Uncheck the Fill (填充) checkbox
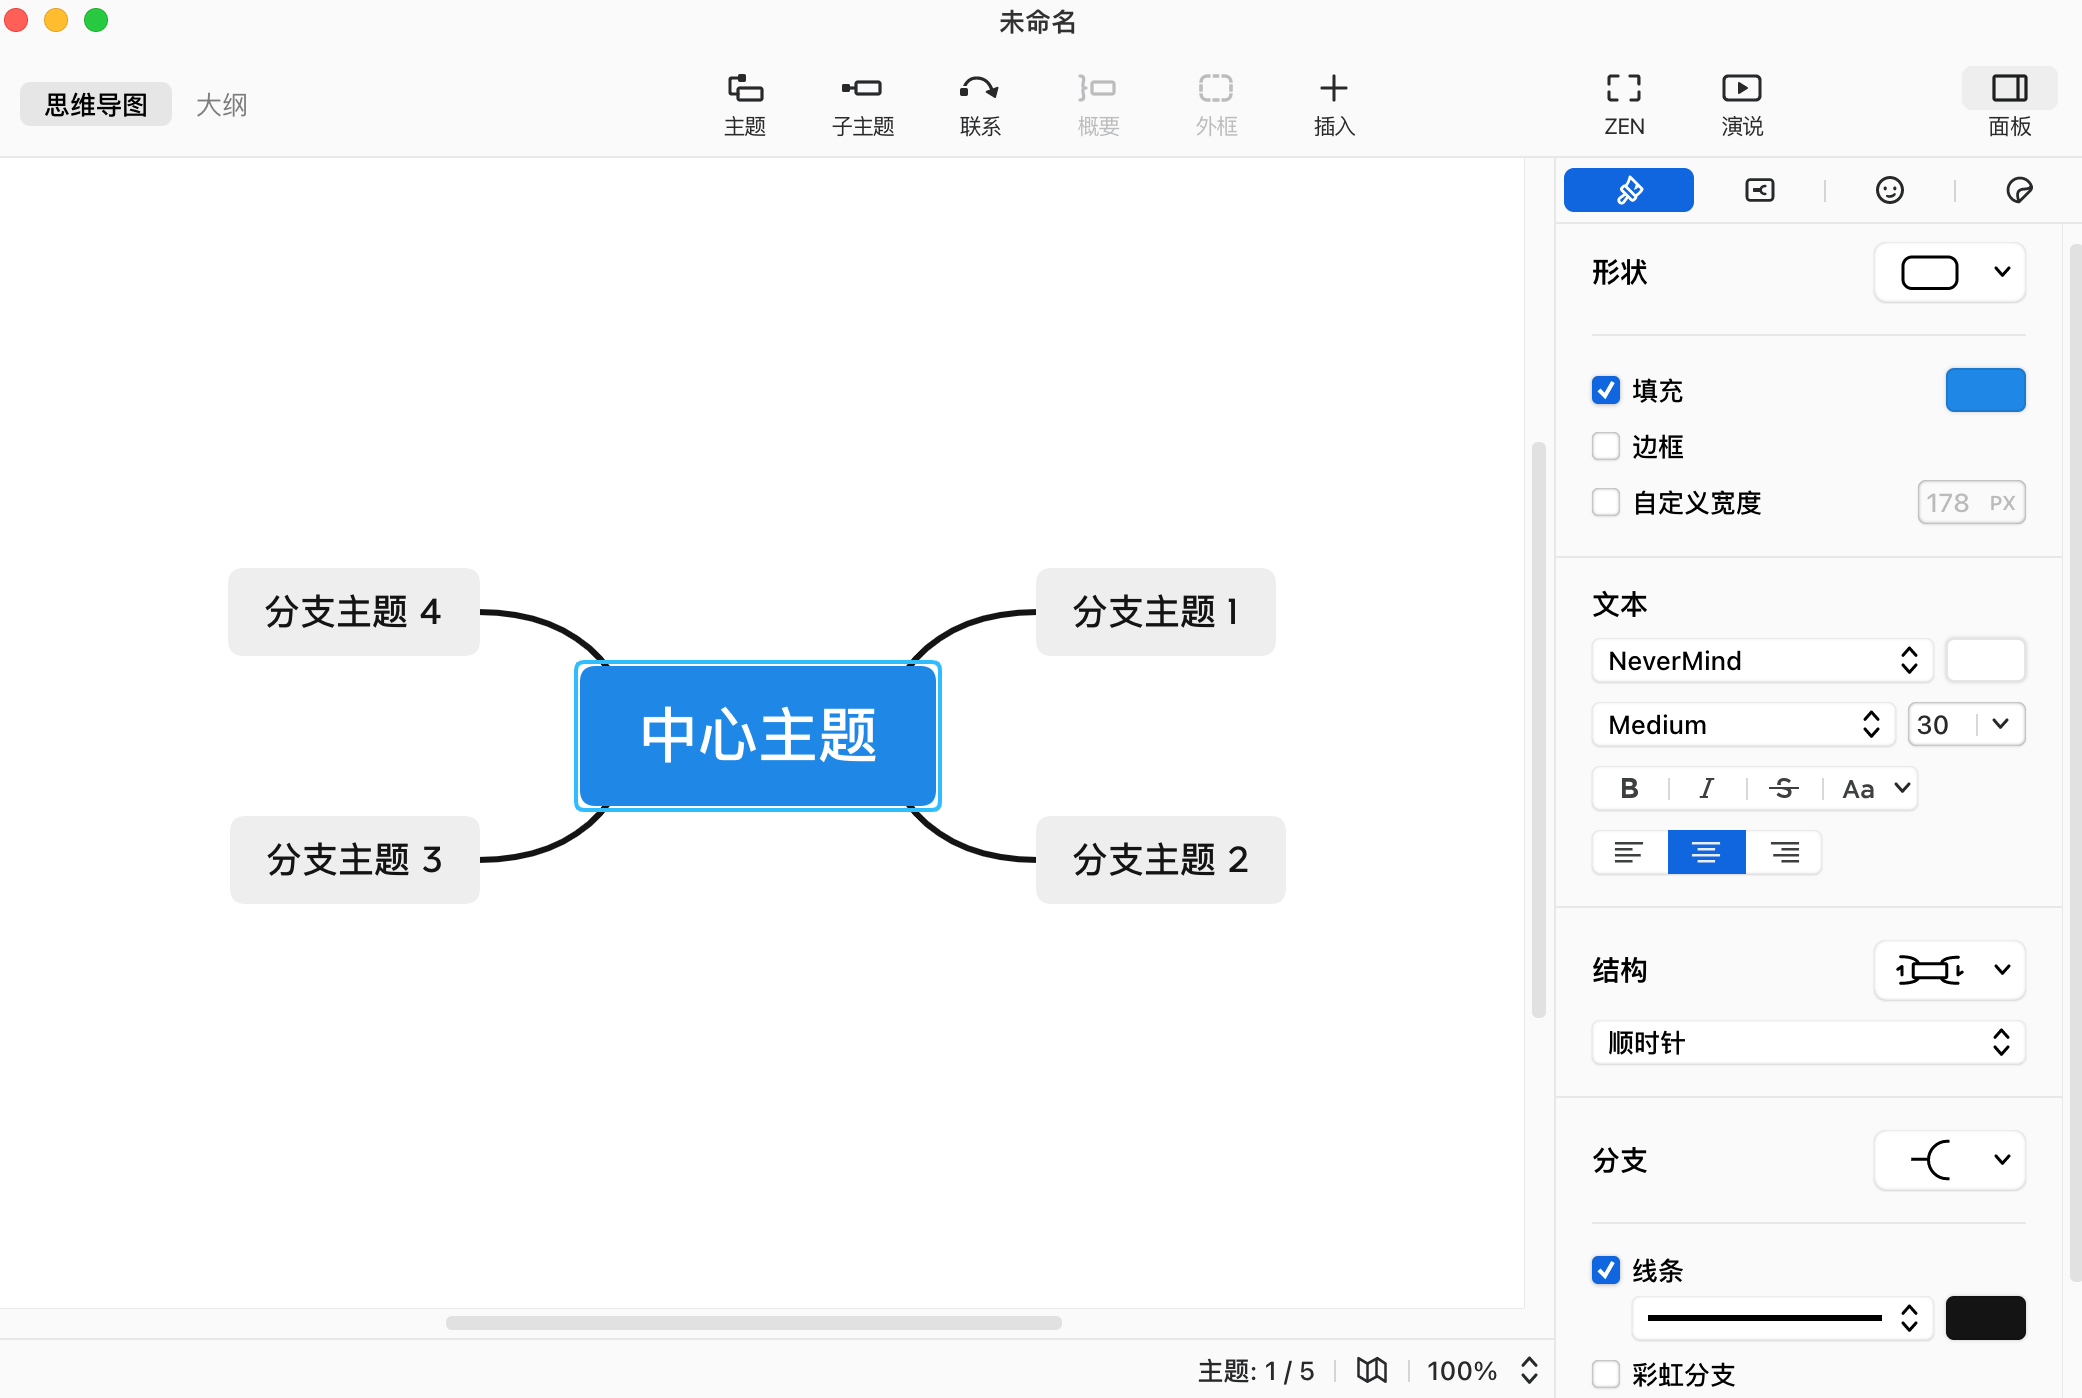 (1606, 390)
